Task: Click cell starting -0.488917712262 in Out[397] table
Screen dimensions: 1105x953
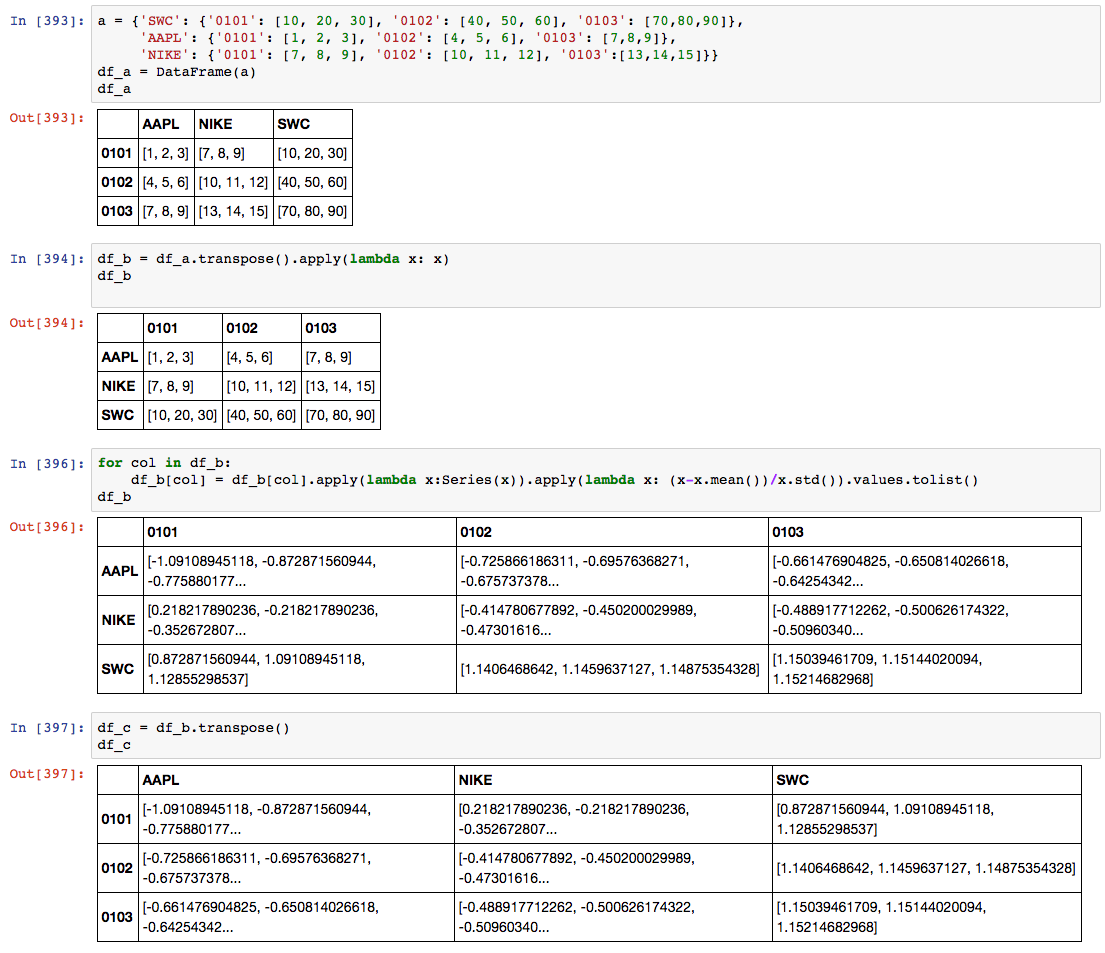Action: (613, 917)
